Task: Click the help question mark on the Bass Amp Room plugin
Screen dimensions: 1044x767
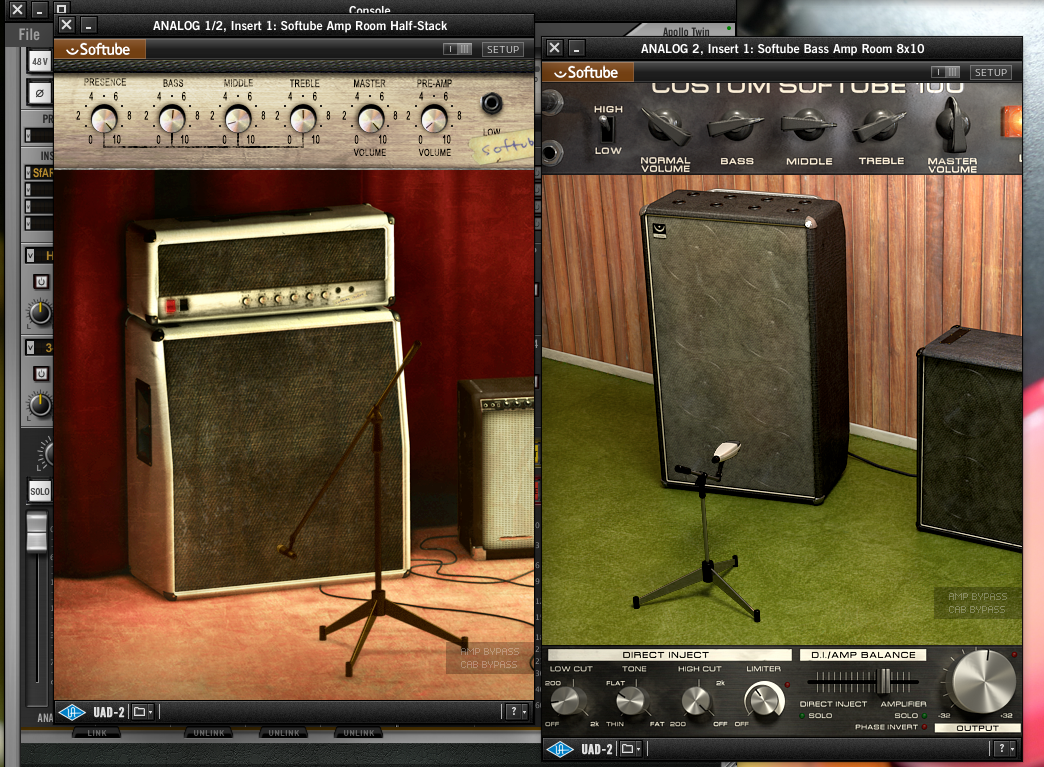Action: point(1004,748)
